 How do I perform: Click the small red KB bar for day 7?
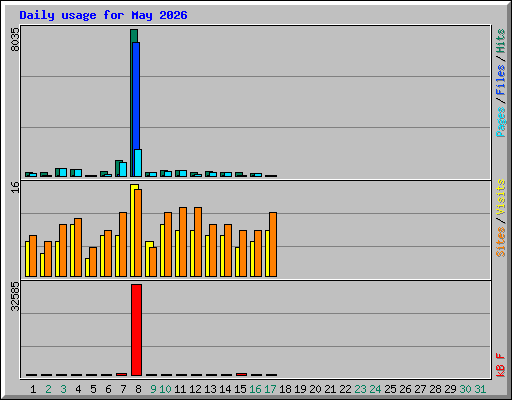(122, 374)
